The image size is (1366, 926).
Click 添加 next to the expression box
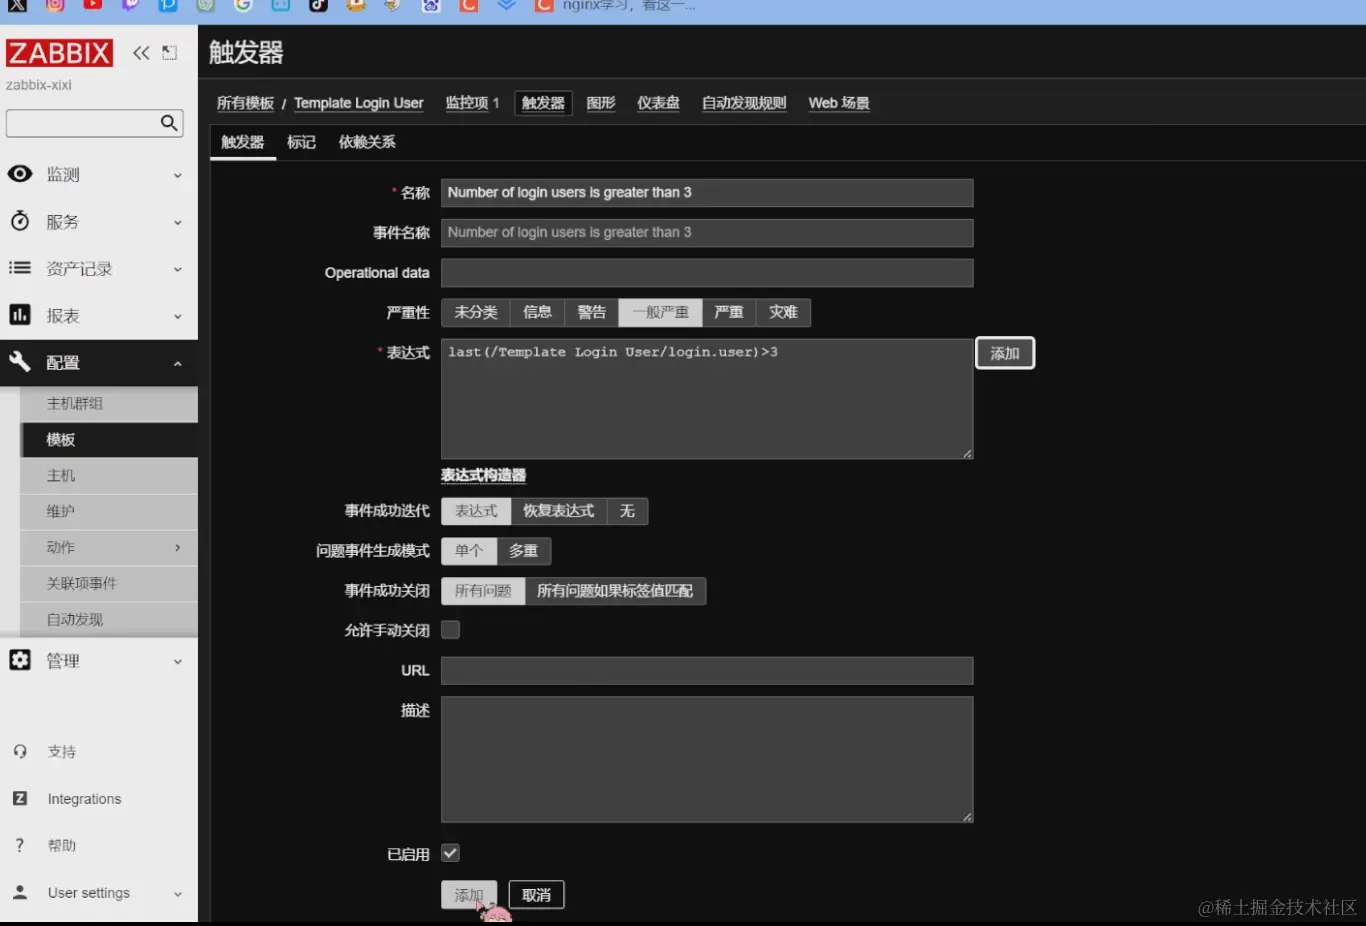point(1005,353)
